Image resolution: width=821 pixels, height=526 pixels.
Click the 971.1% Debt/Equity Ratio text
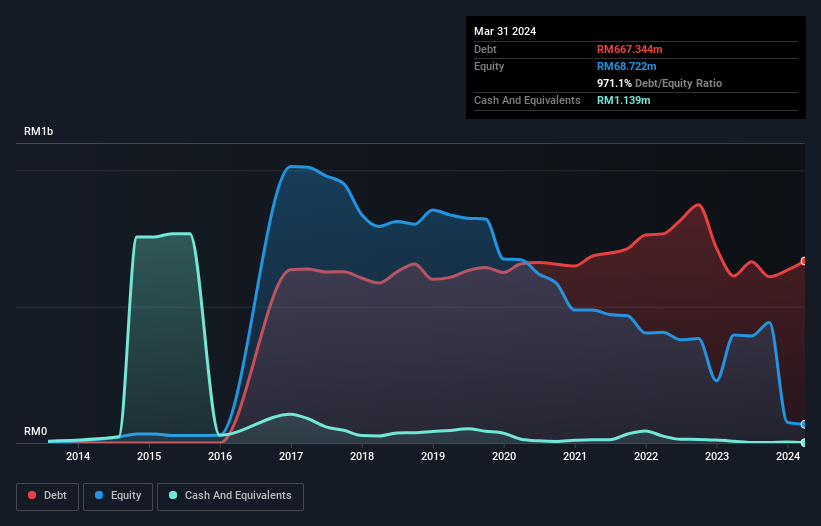[x=659, y=83]
